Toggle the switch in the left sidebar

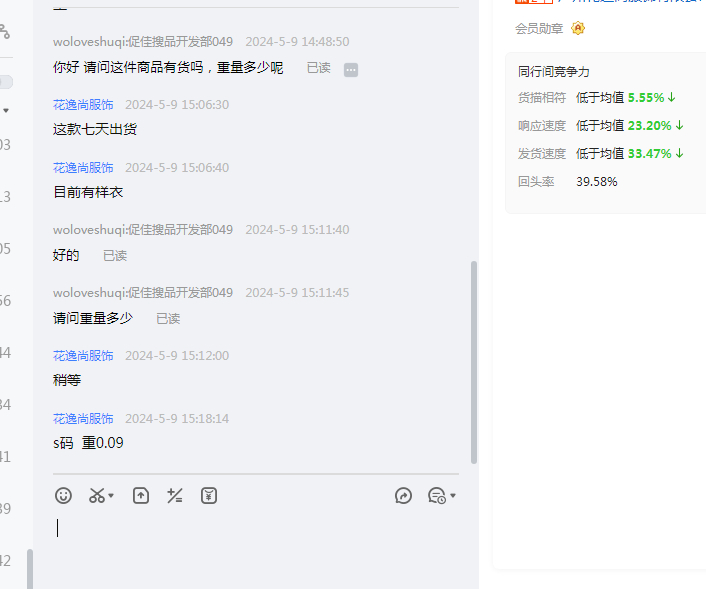[5, 82]
